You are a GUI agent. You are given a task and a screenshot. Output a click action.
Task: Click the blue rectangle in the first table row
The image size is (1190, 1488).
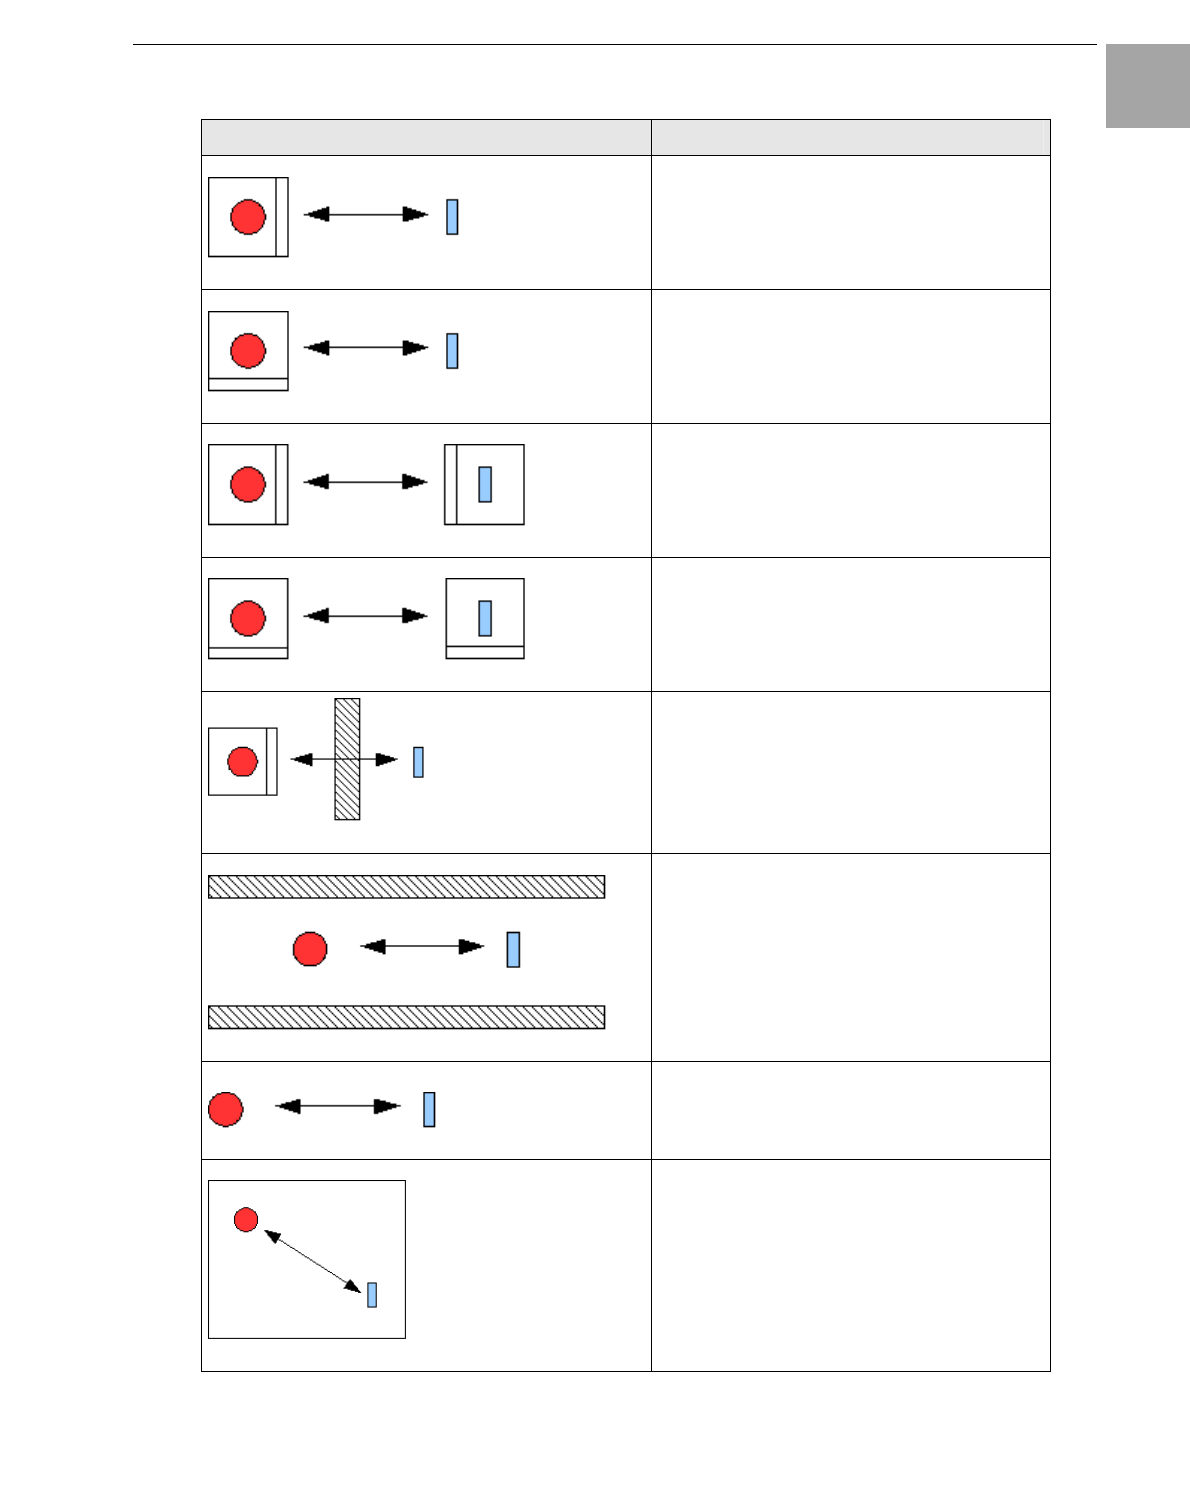click(x=452, y=217)
